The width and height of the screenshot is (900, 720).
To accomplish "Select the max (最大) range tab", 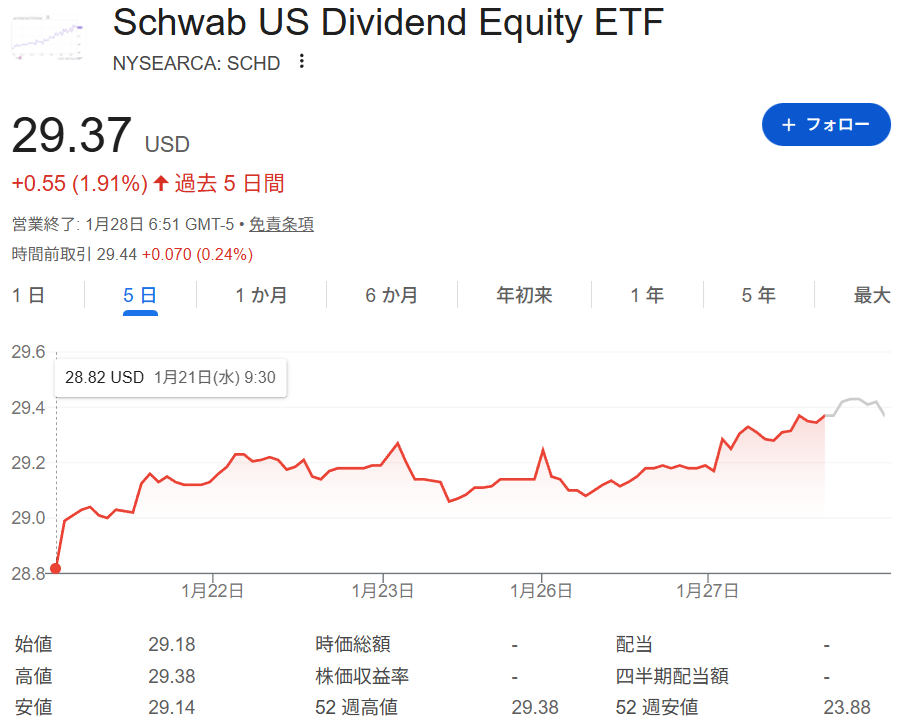I will coord(871,295).
